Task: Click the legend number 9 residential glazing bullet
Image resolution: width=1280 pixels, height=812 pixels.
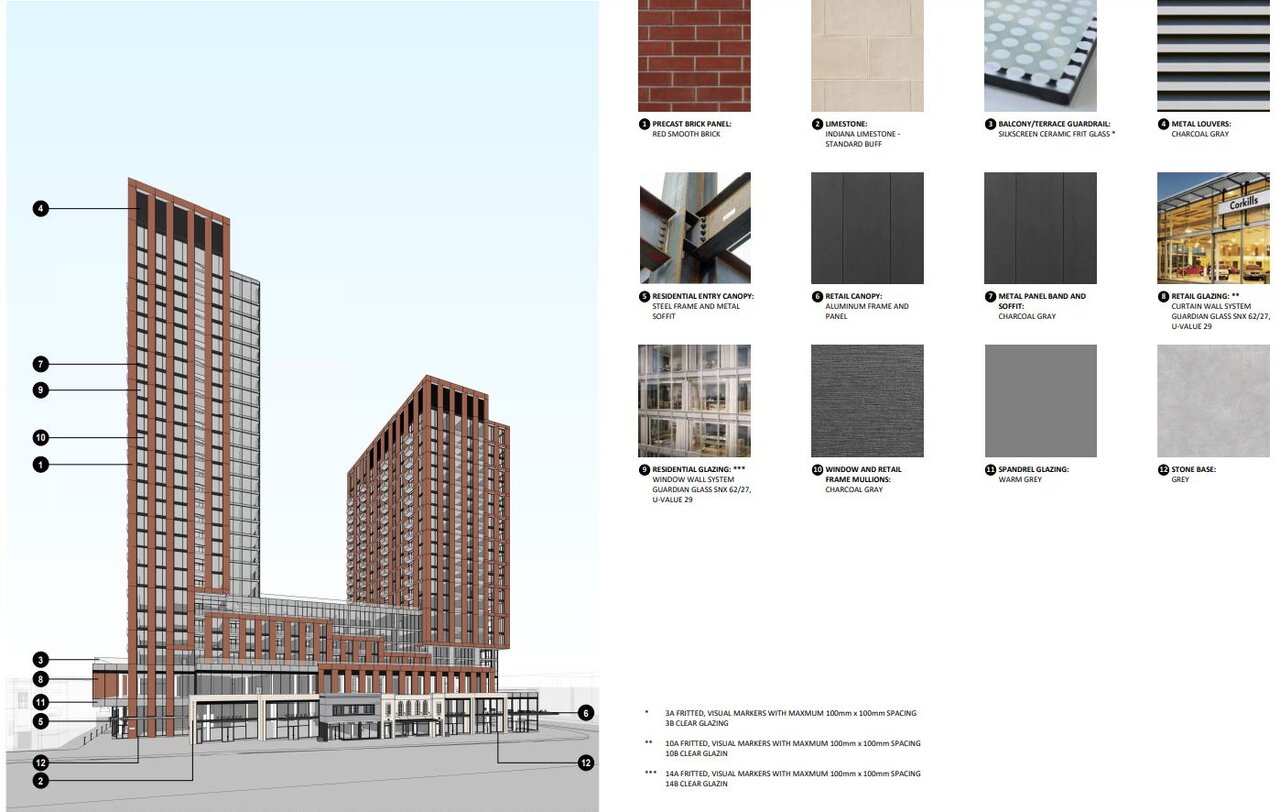Action: tap(644, 470)
